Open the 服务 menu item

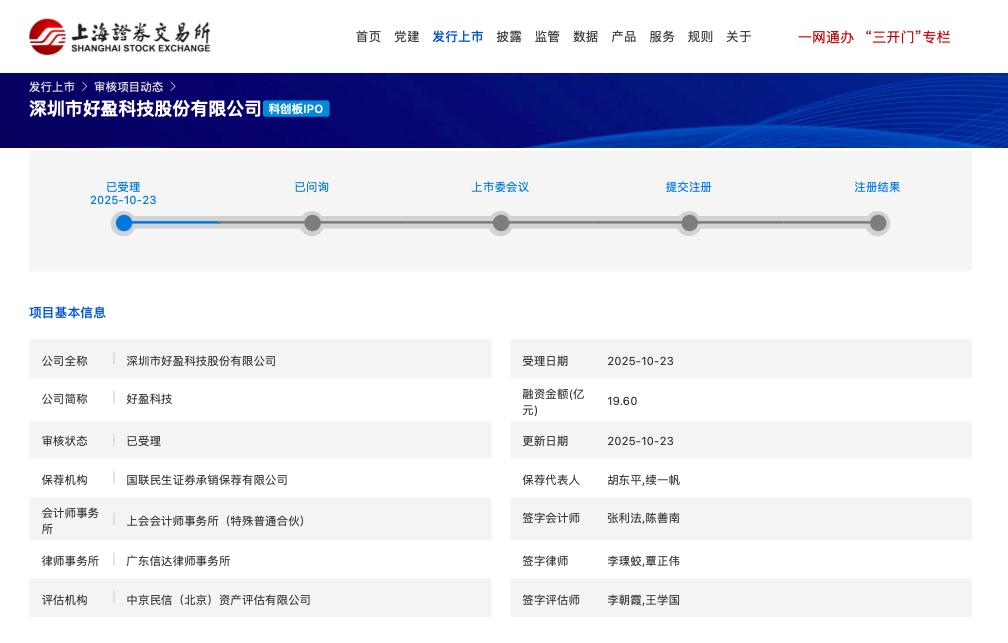coord(662,37)
